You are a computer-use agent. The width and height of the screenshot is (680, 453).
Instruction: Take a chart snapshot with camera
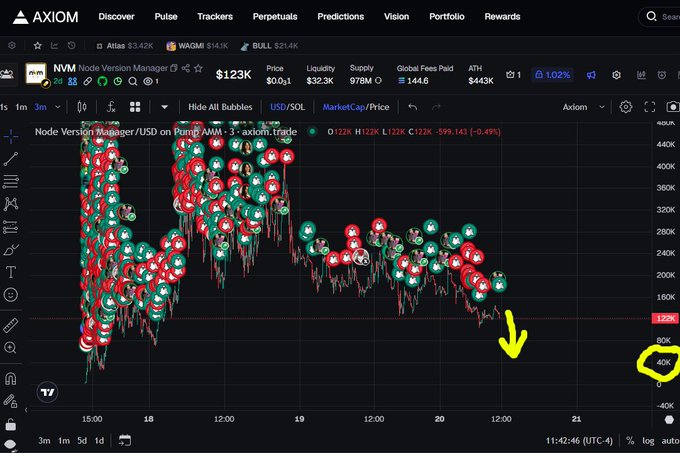click(673, 107)
